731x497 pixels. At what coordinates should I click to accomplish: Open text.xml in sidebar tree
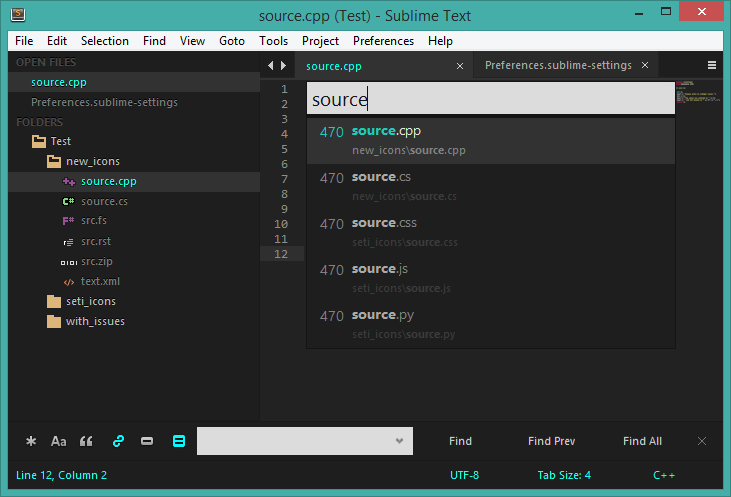point(100,282)
